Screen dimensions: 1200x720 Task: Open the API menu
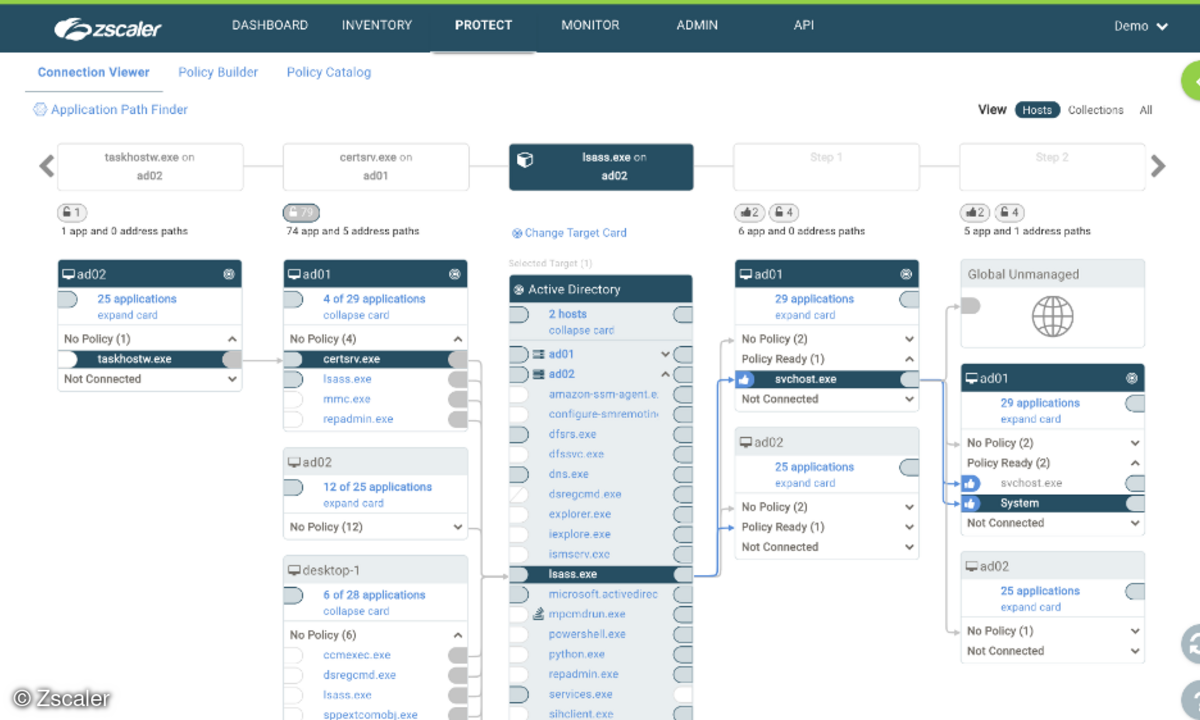coord(803,25)
